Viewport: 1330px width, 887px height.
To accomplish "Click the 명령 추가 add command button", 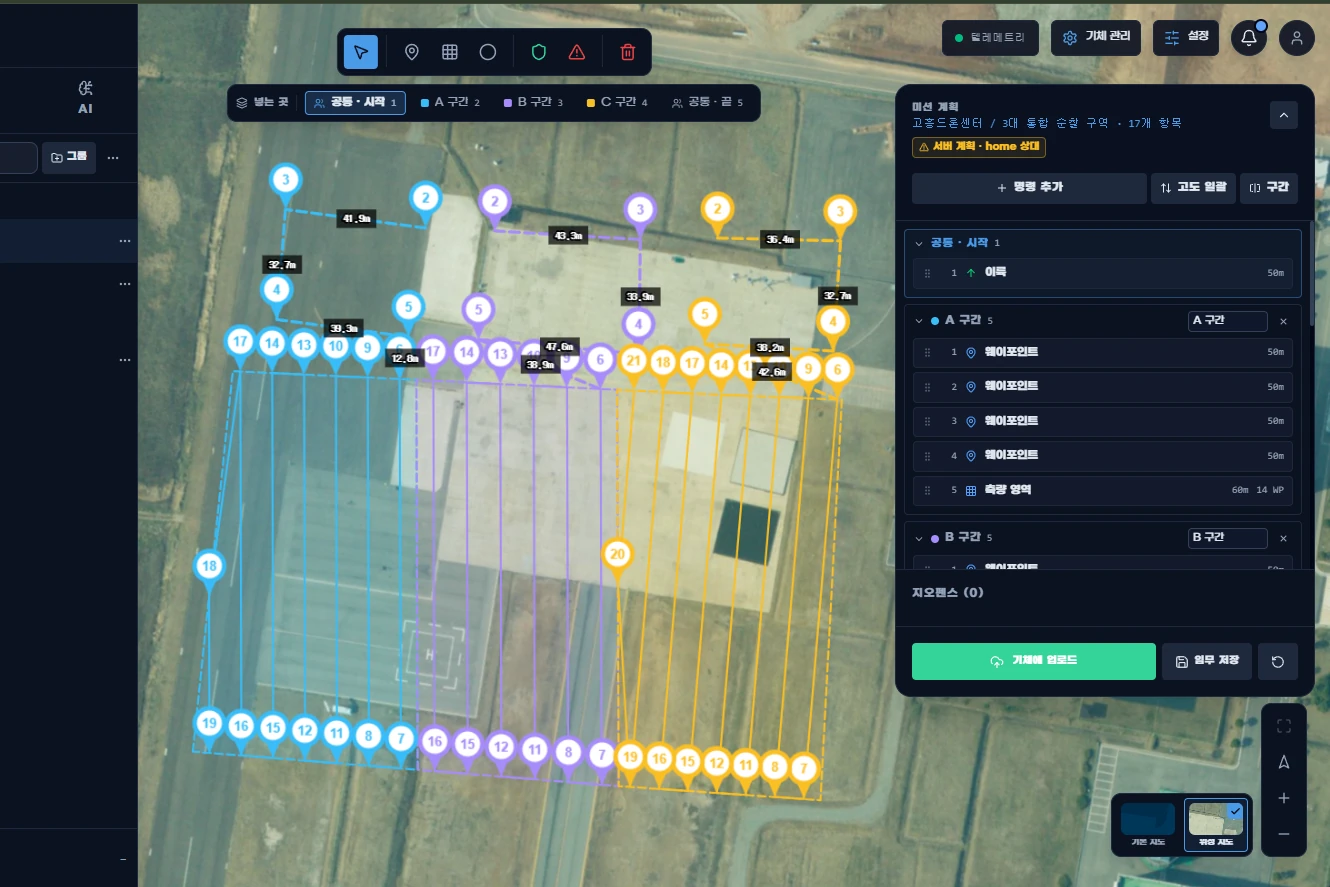I will pyautogui.click(x=1029, y=188).
